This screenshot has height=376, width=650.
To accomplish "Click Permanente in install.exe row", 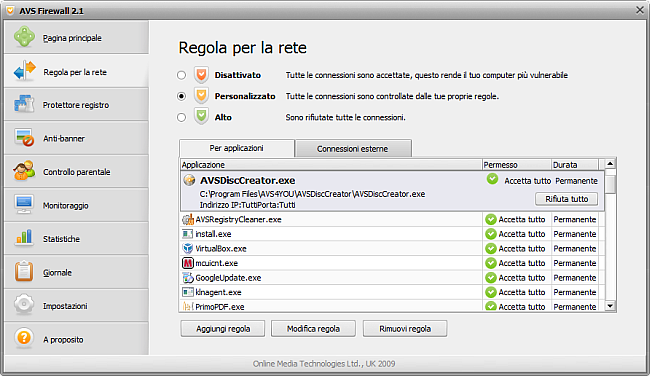I will point(575,234).
